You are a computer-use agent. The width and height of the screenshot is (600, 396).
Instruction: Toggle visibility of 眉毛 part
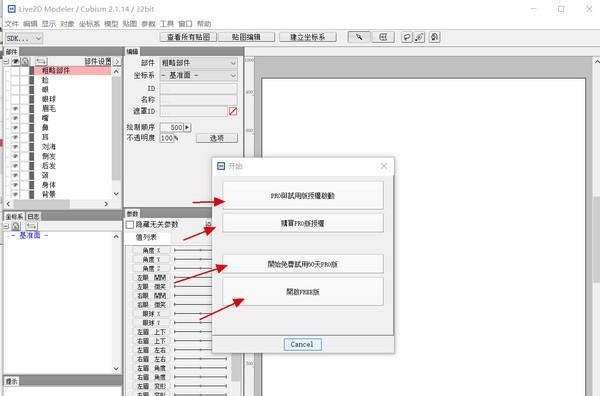tap(15, 109)
